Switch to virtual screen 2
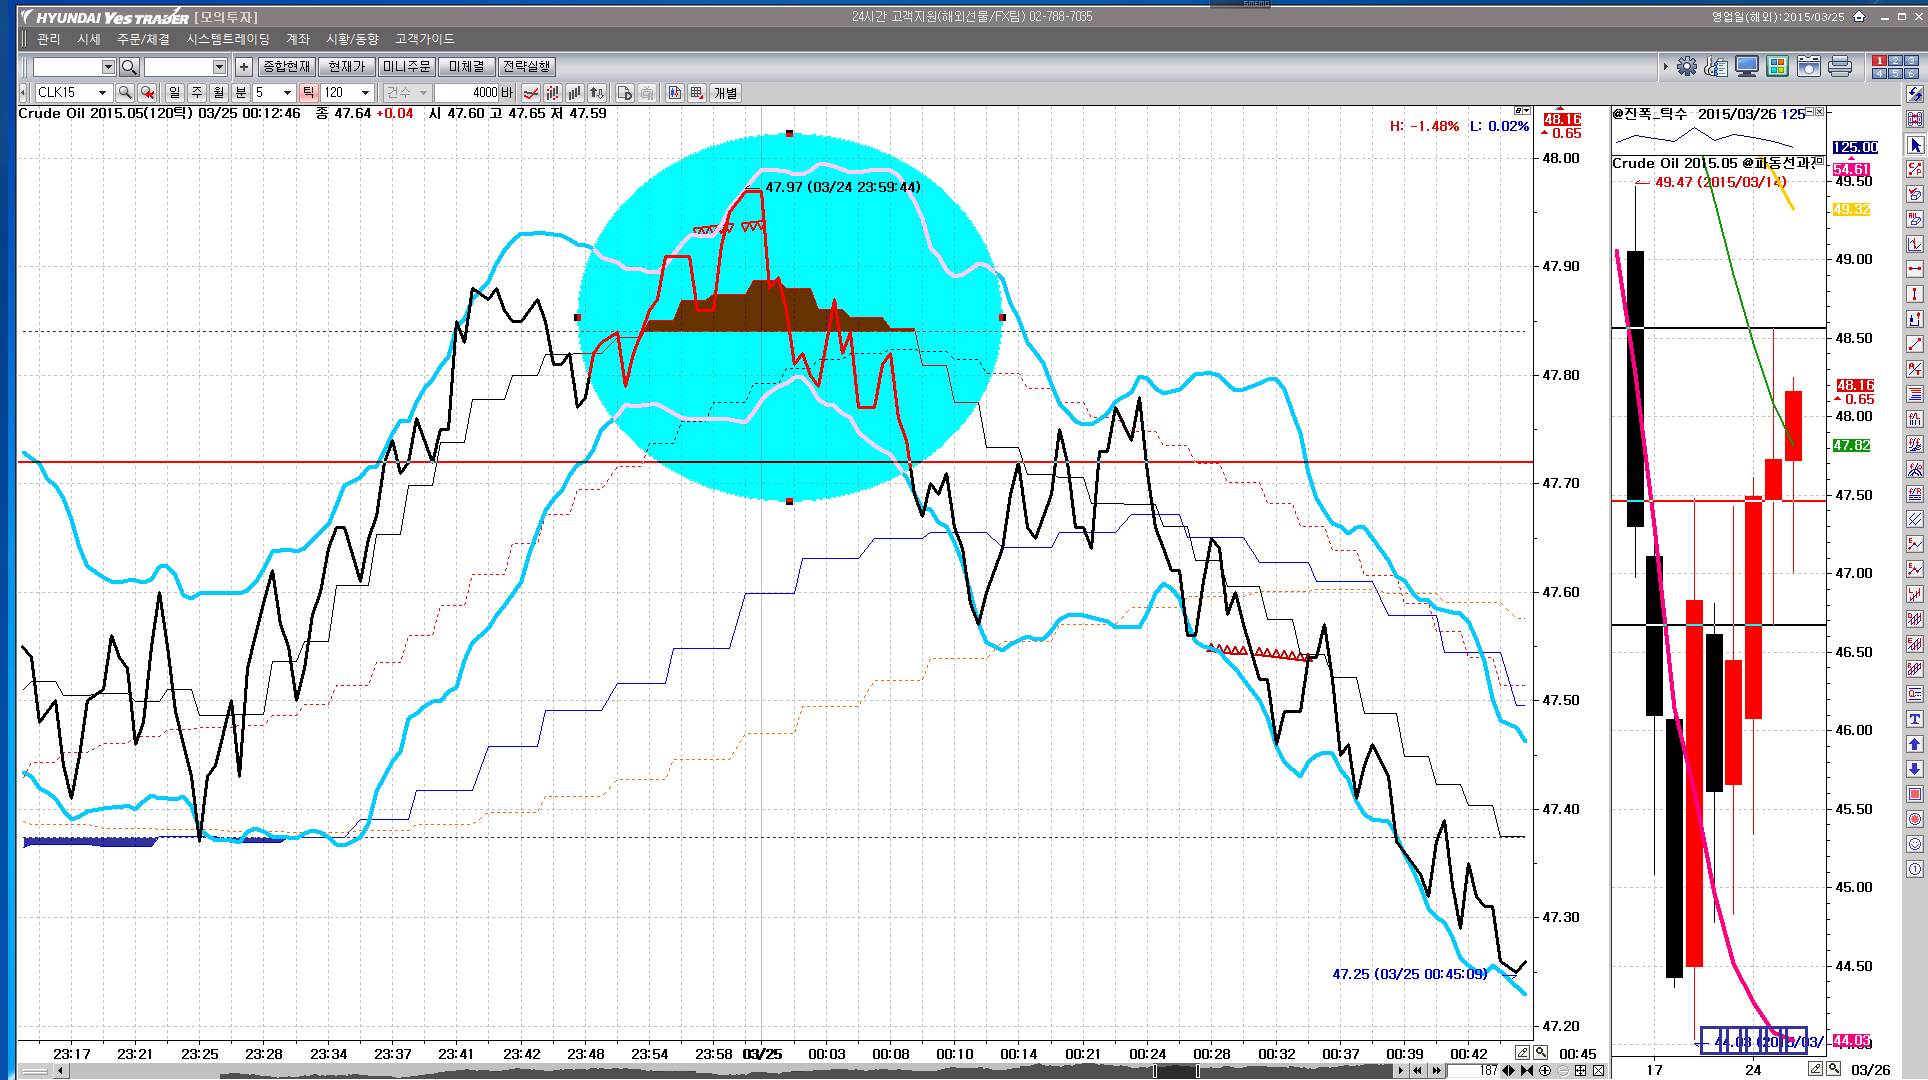 tap(1895, 61)
